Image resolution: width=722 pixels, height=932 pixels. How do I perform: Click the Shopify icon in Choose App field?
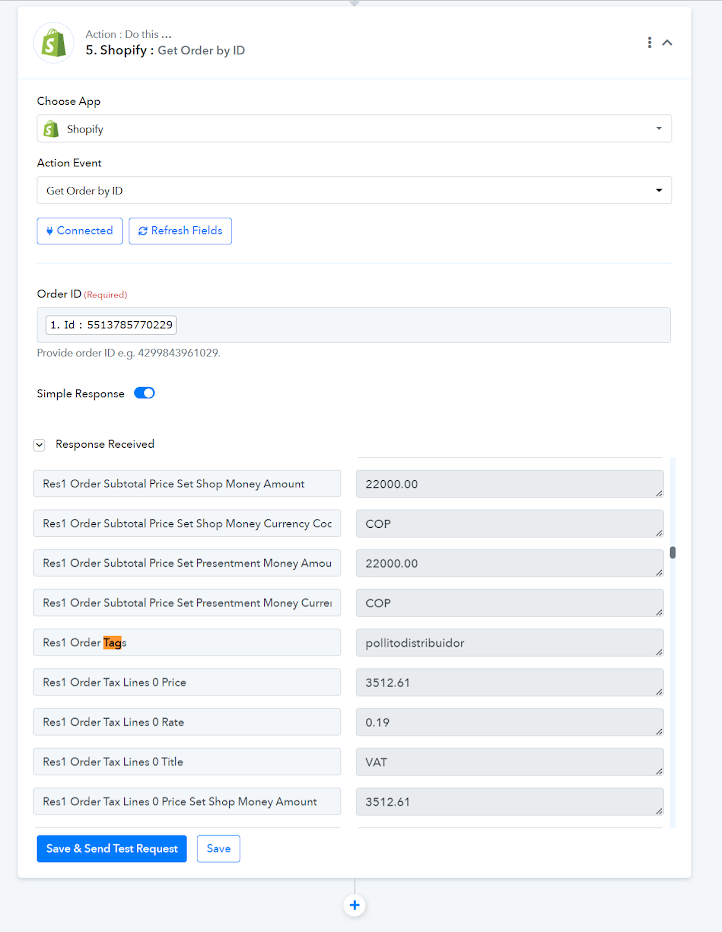52,128
